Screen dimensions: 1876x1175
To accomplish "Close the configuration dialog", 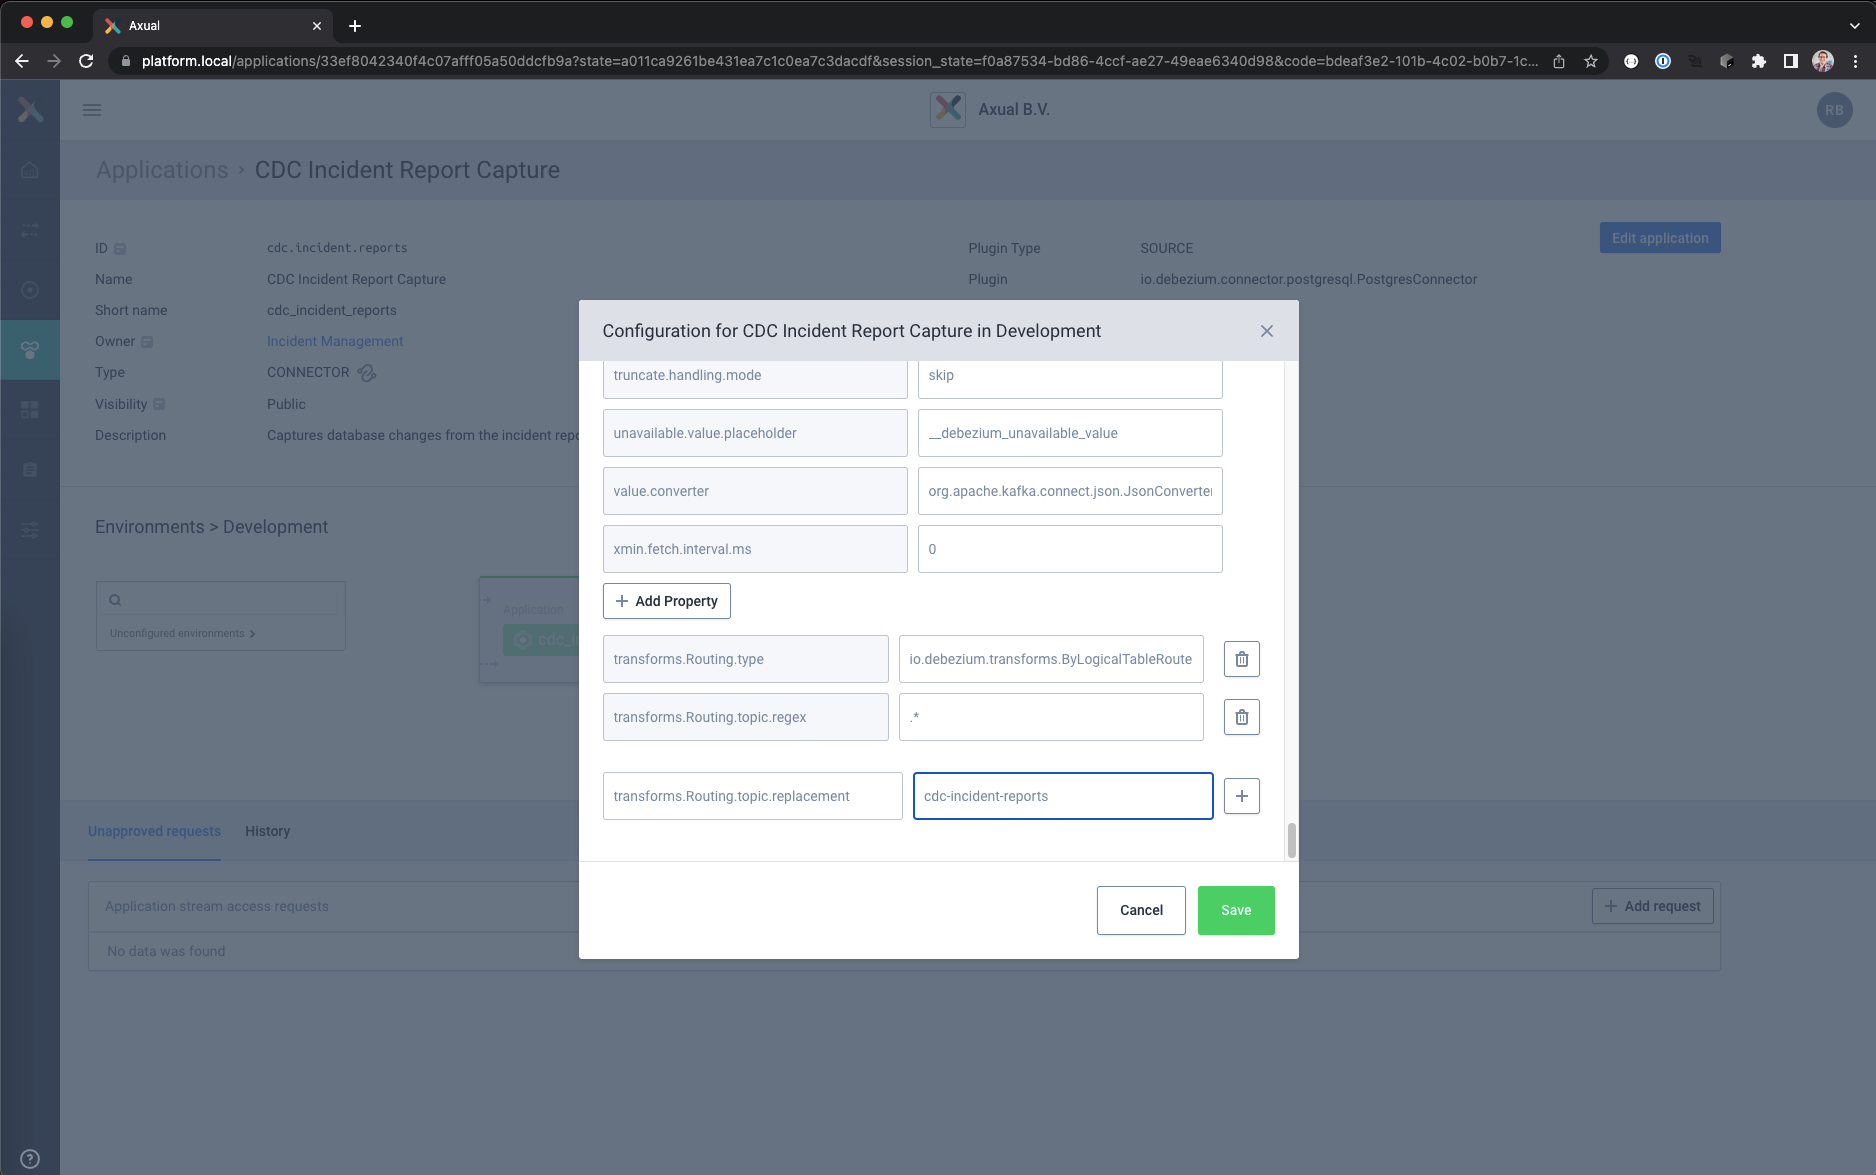I will pyautogui.click(x=1266, y=331).
